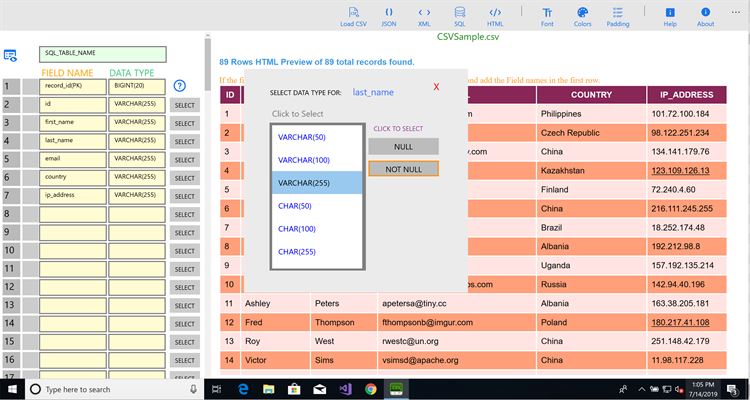Select the XML export icon
750x400 pixels.
(x=424, y=17)
